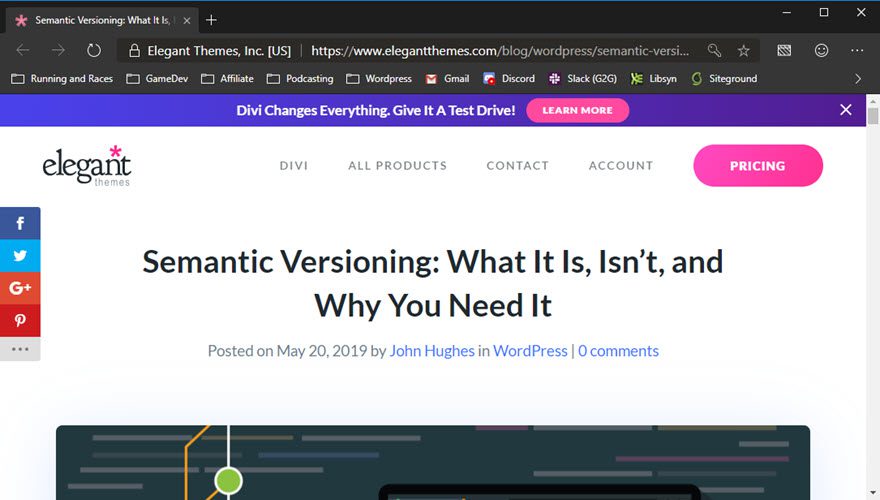Open the extension icon beside the star
Viewport: 880px width, 500px height.
point(784,51)
